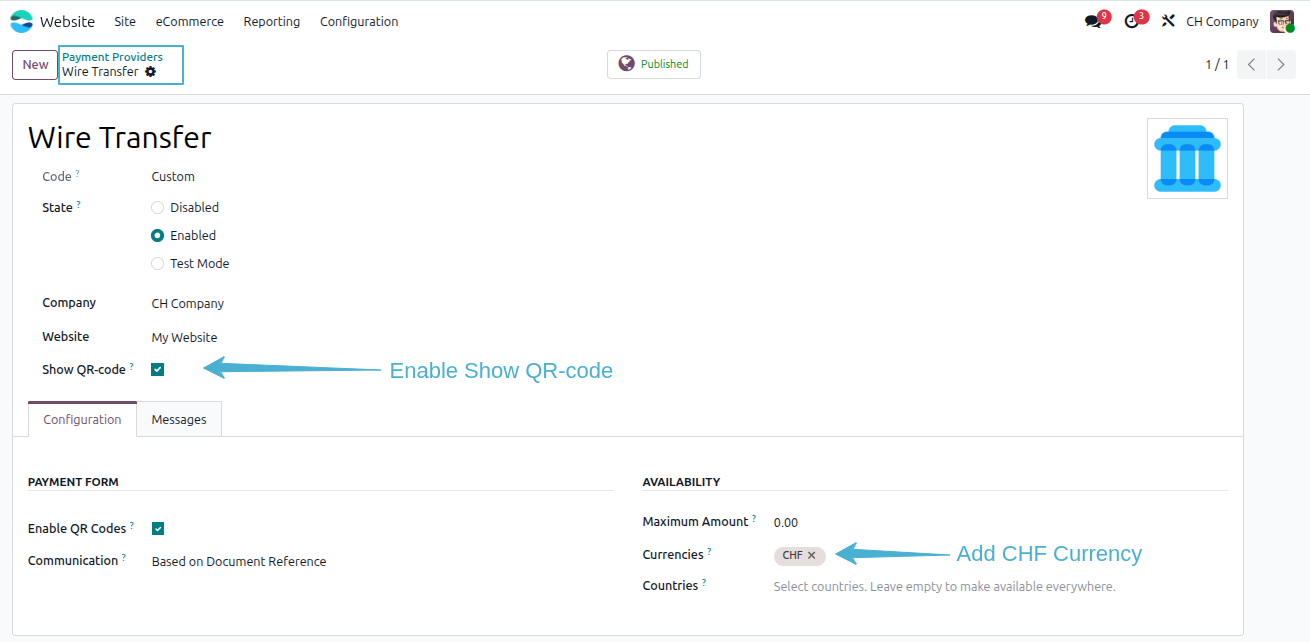
Task: Go to the next record arrow
Action: [x=1281, y=64]
